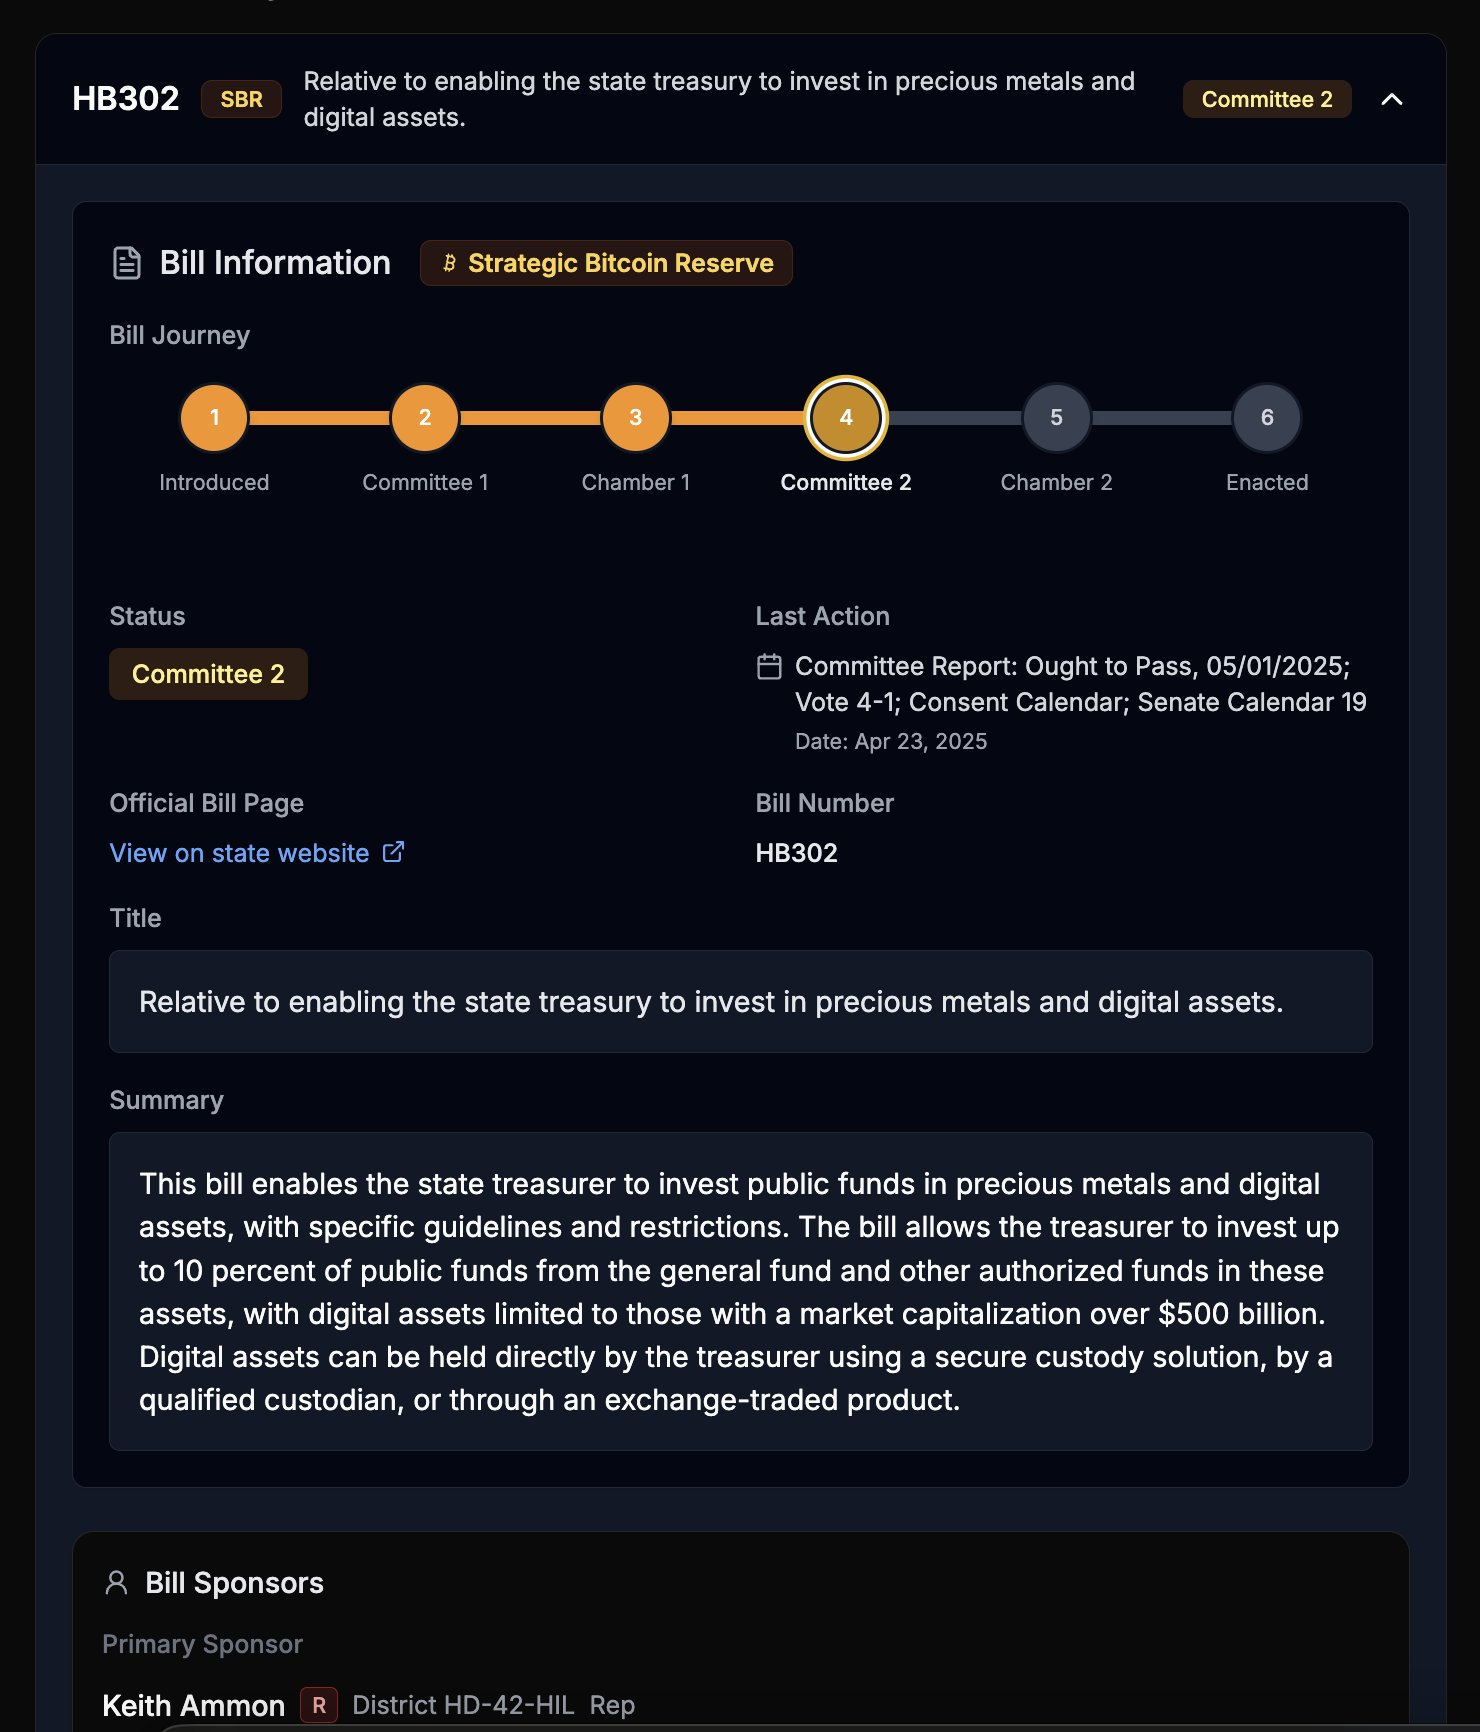This screenshot has width=1480, height=1732.
Task: Click the Status Committee 2 badge
Action: click(x=207, y=673)
